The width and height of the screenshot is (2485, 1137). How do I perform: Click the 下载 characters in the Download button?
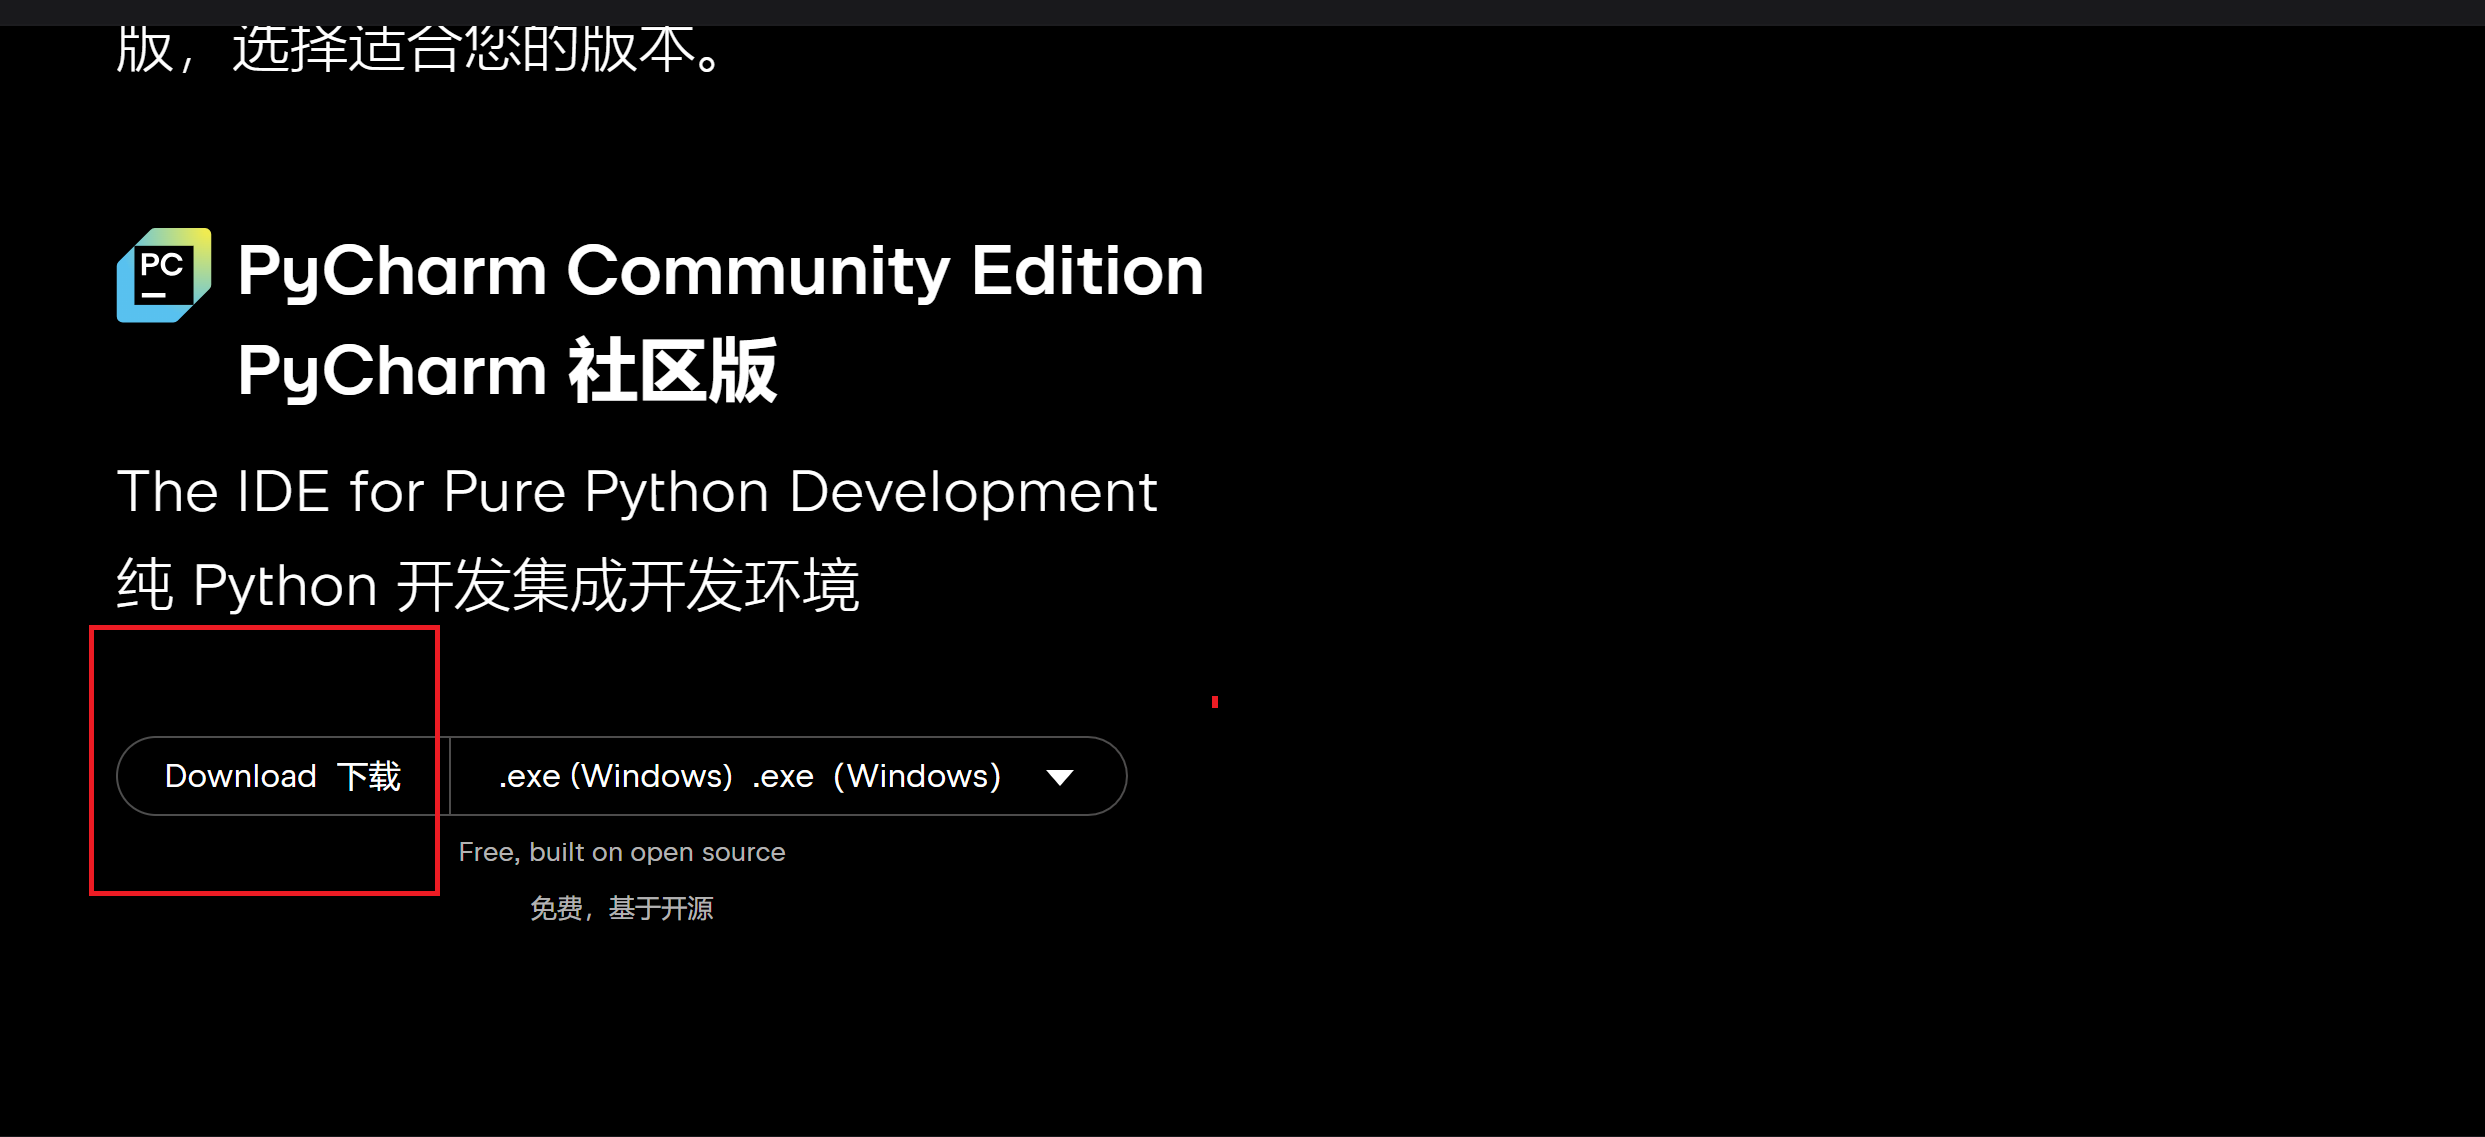(369, 776)
